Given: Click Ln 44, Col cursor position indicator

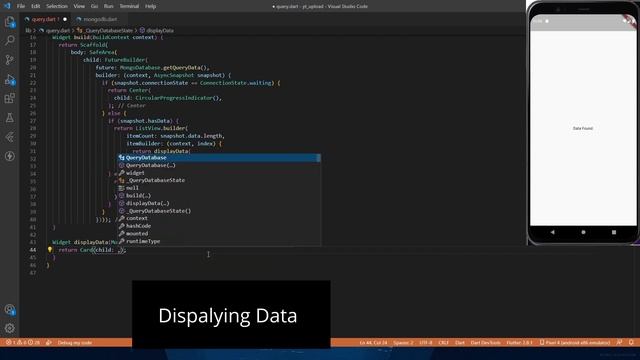Looking at the screenshot, I should click(373, 342).
